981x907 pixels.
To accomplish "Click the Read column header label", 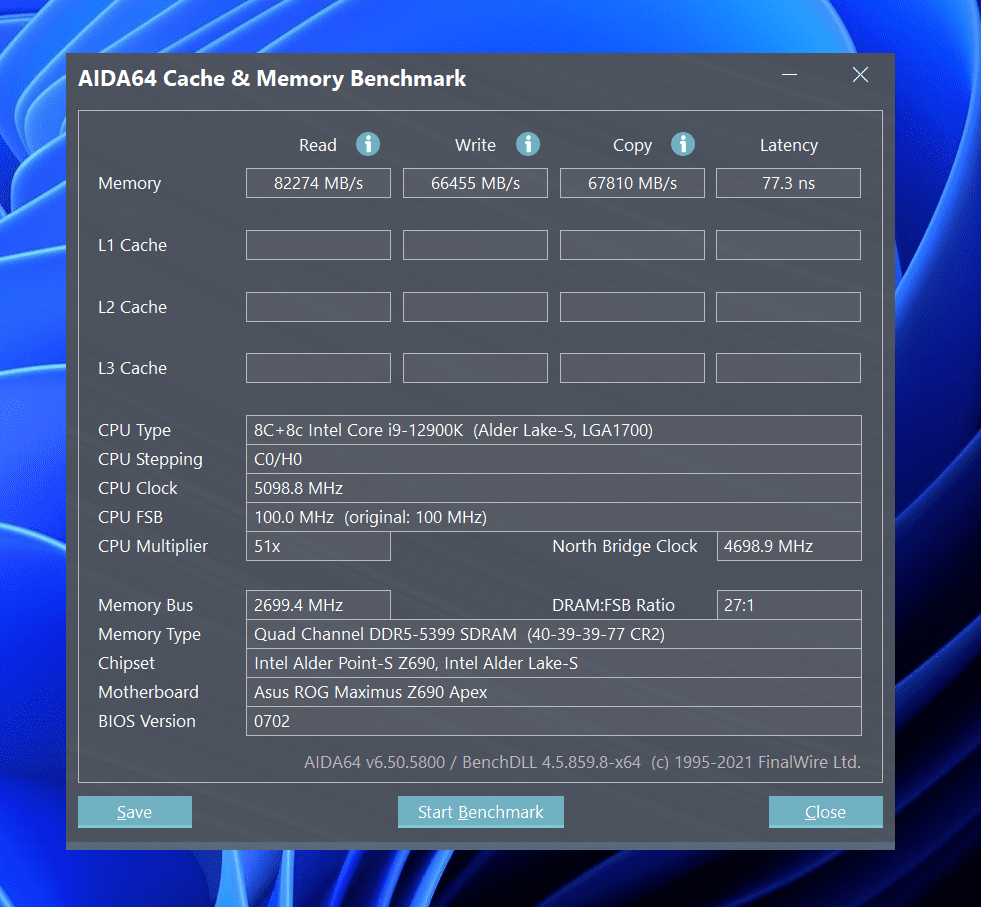I will [x=318, y=145].
